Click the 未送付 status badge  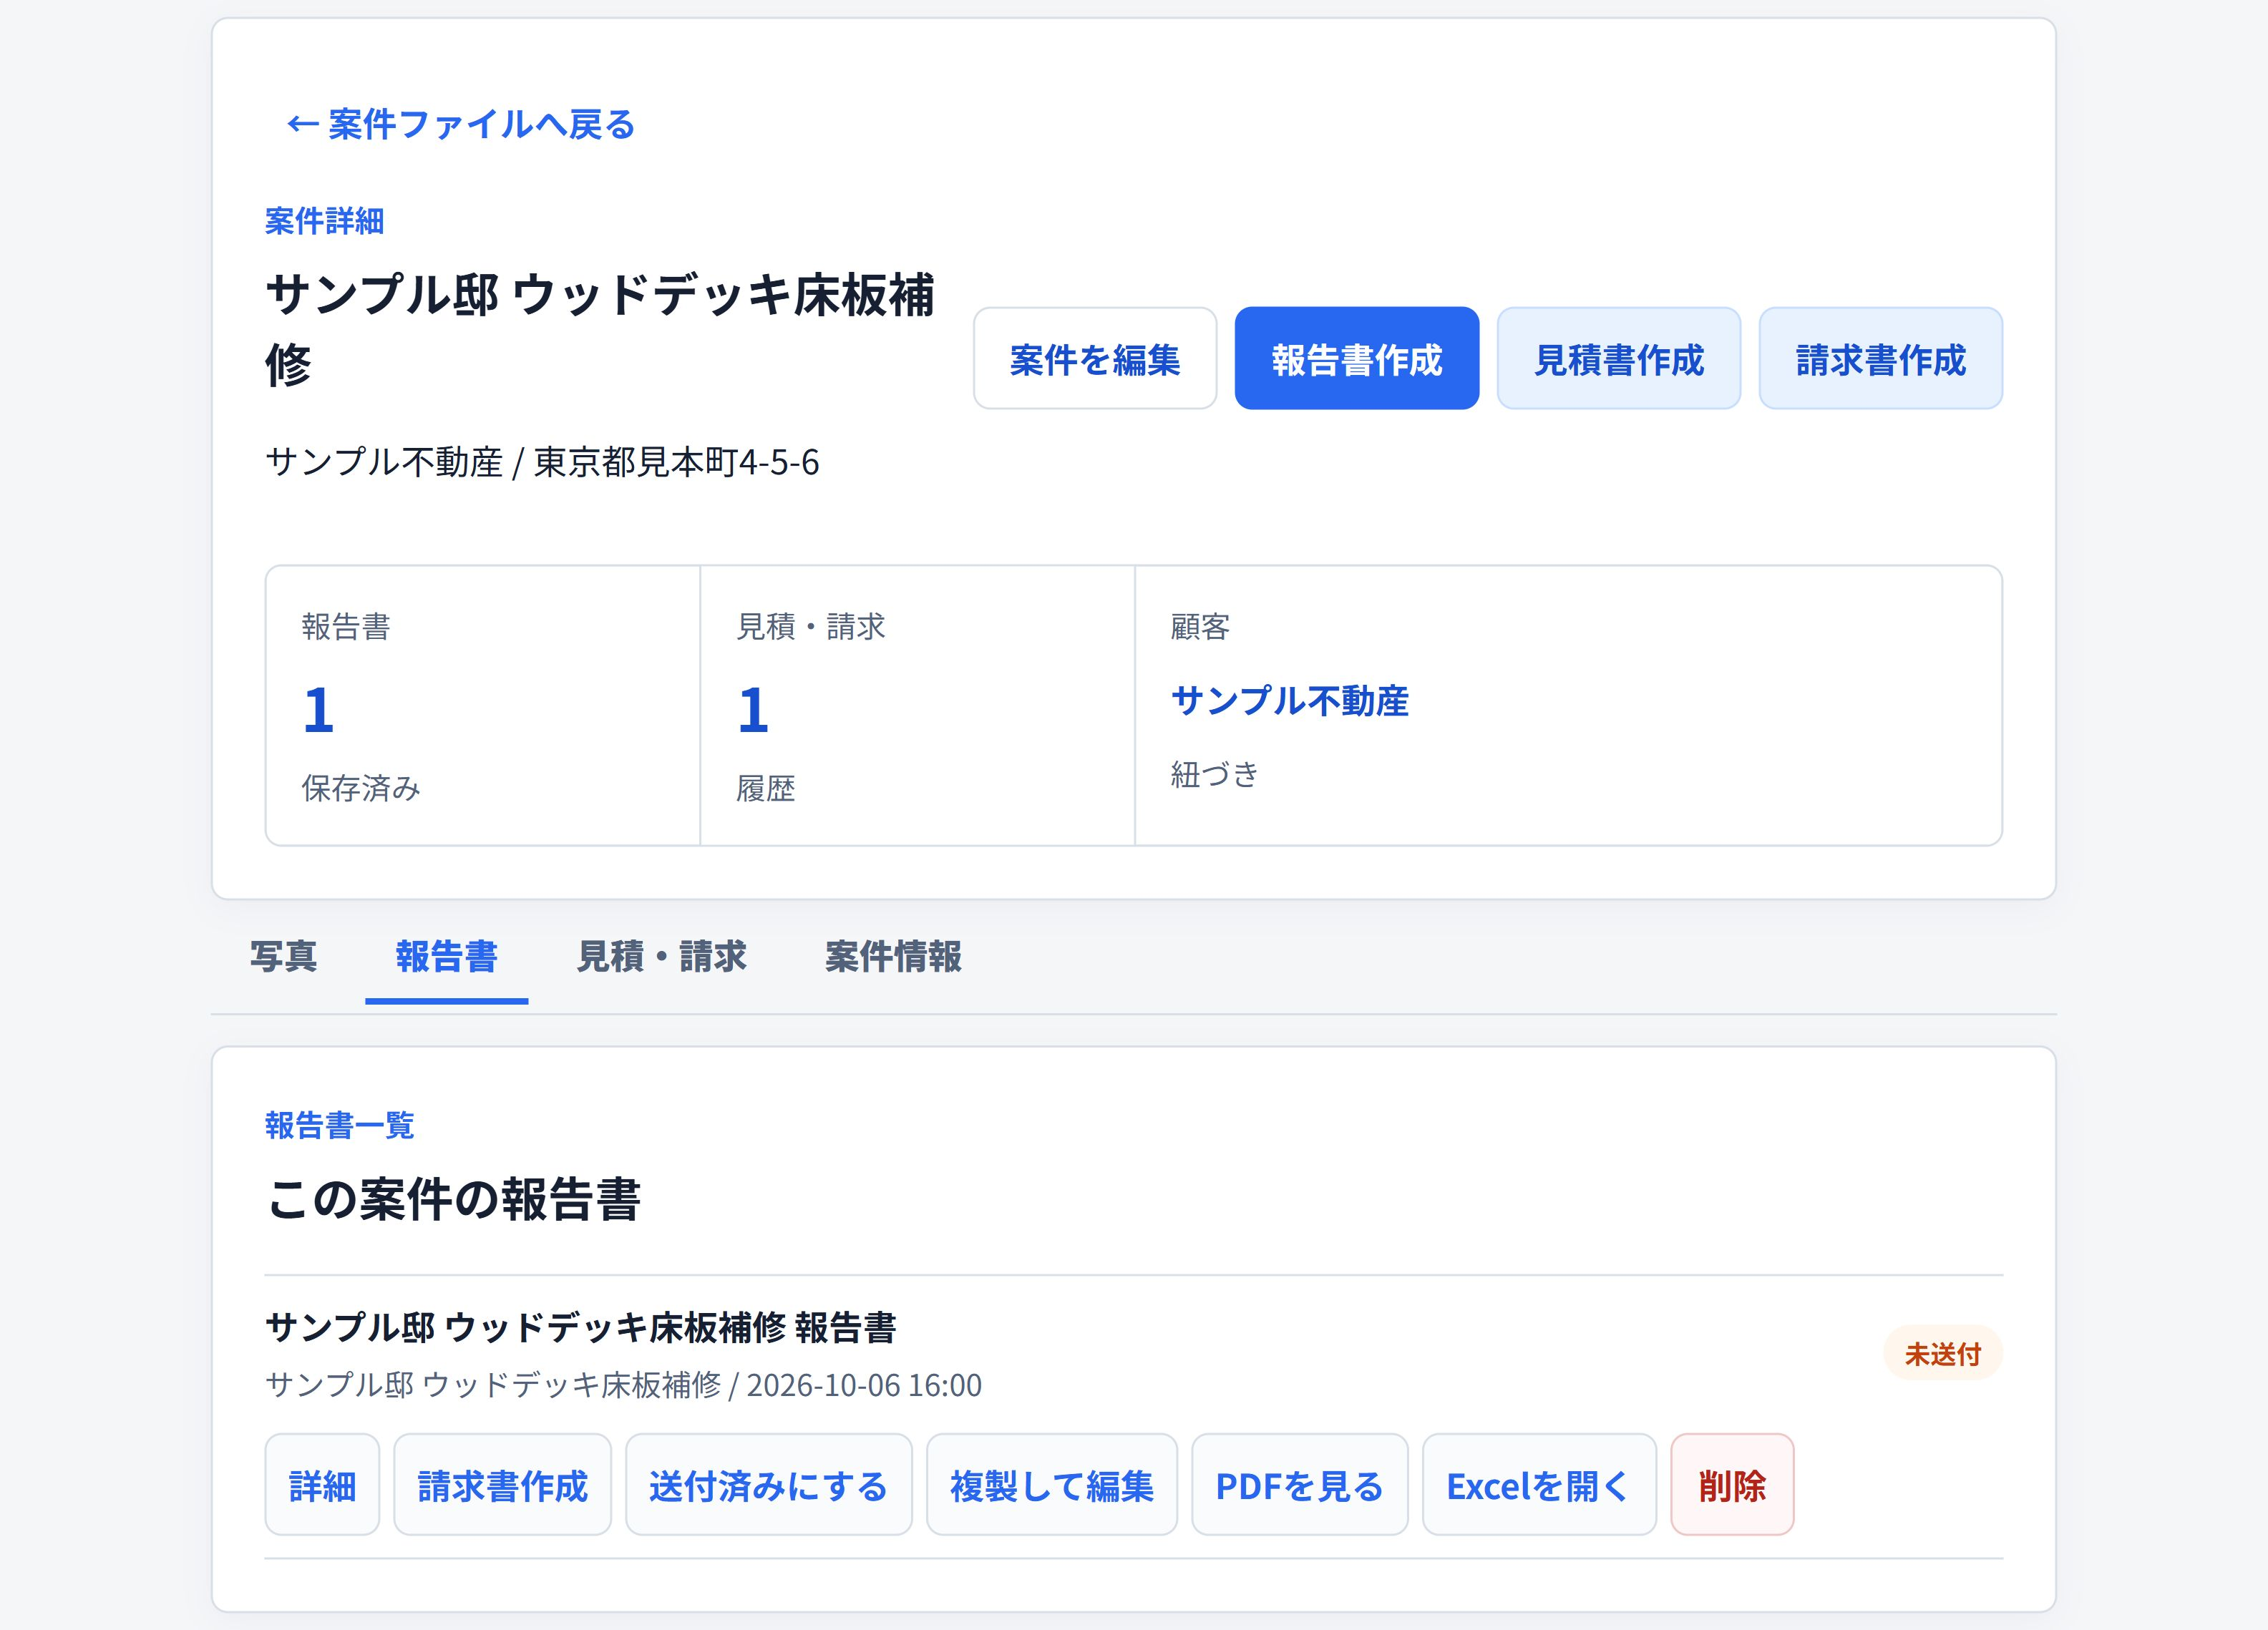pos(1943,1353)
